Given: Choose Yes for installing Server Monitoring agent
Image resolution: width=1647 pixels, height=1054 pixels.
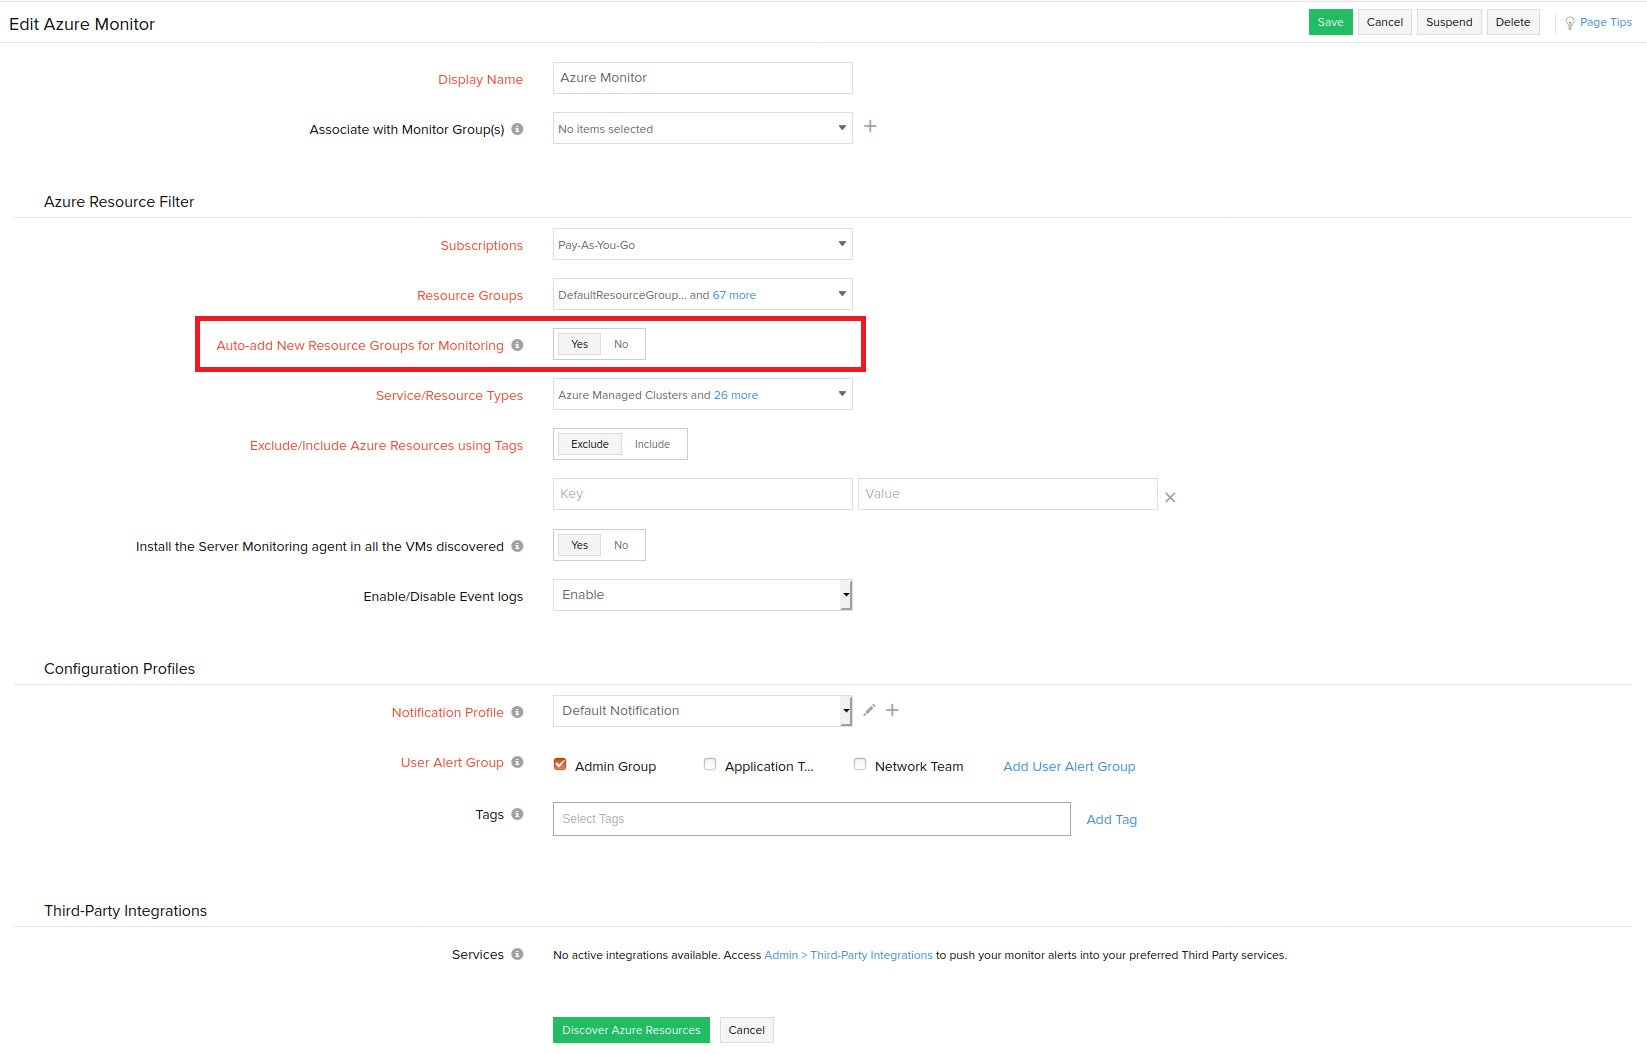Looking at the screenshot, I should (580, 545).
